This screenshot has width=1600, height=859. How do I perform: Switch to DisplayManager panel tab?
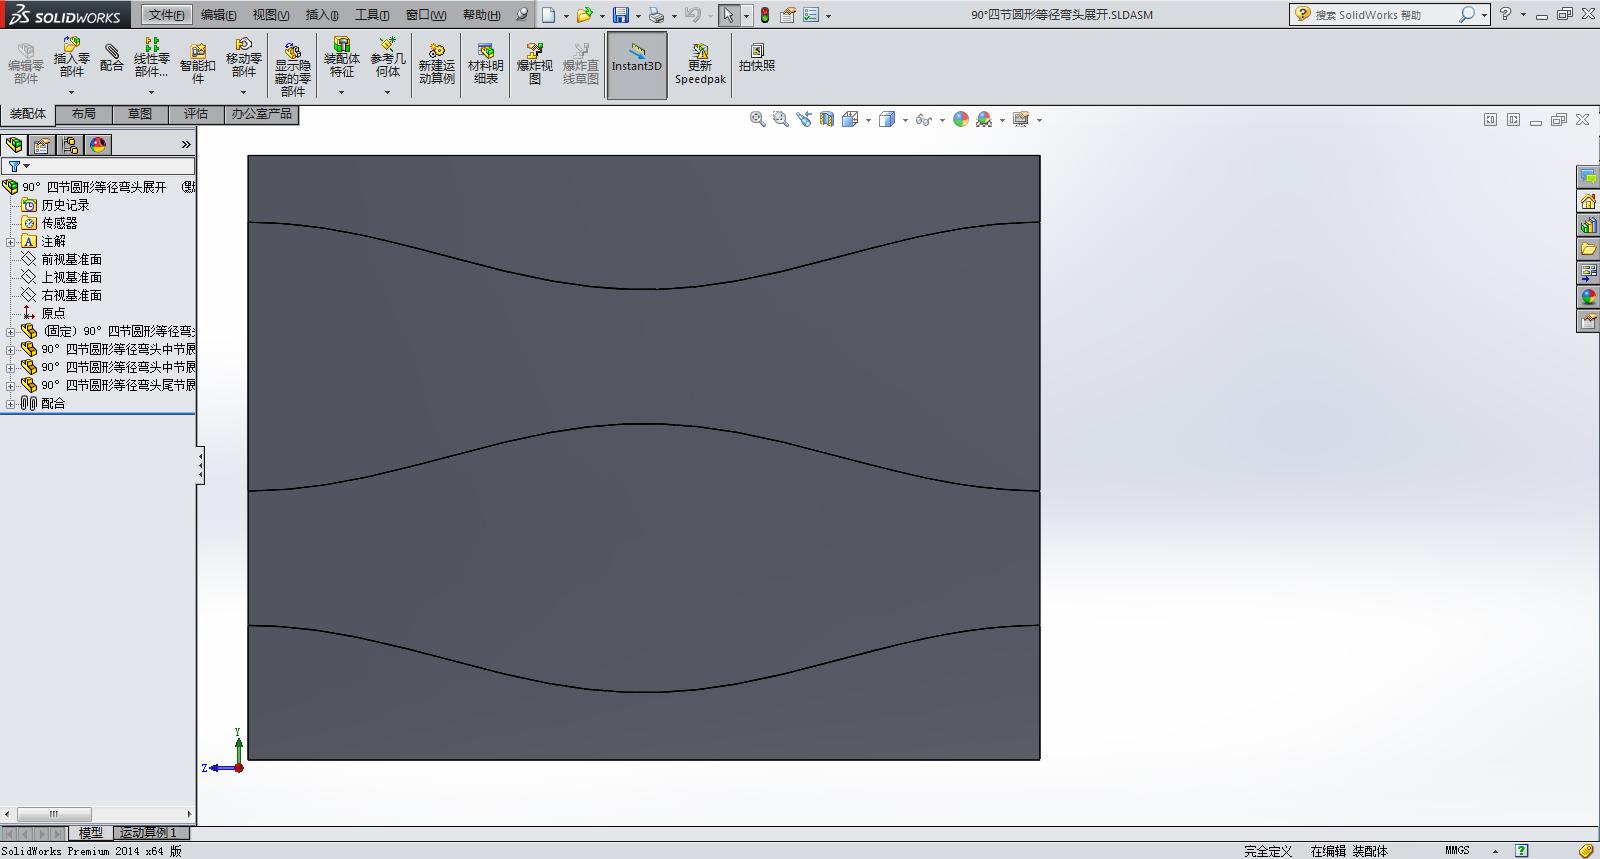click(98, 145)
